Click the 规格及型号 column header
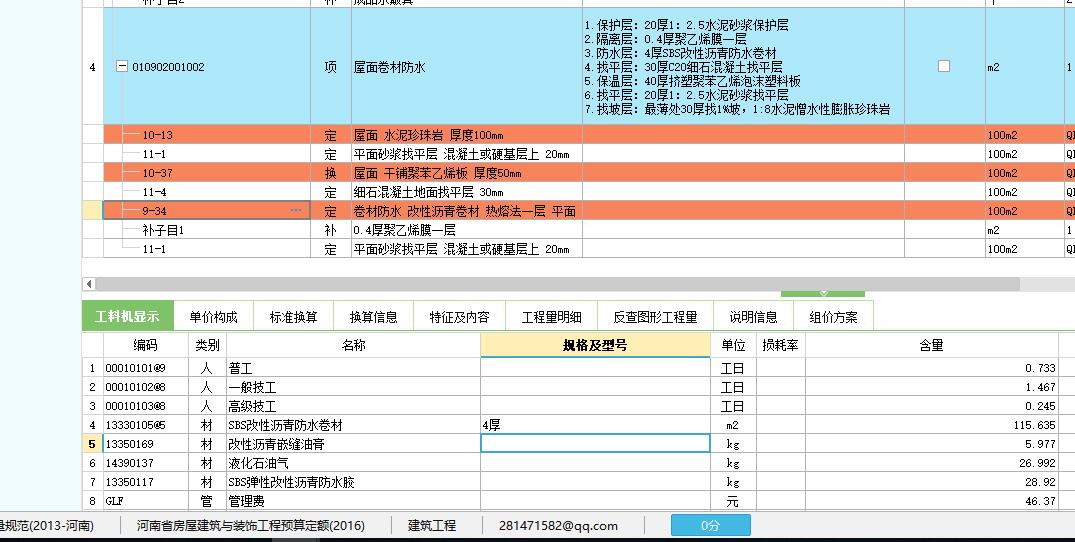This screenshot has height=542, width=1075. 595,345
